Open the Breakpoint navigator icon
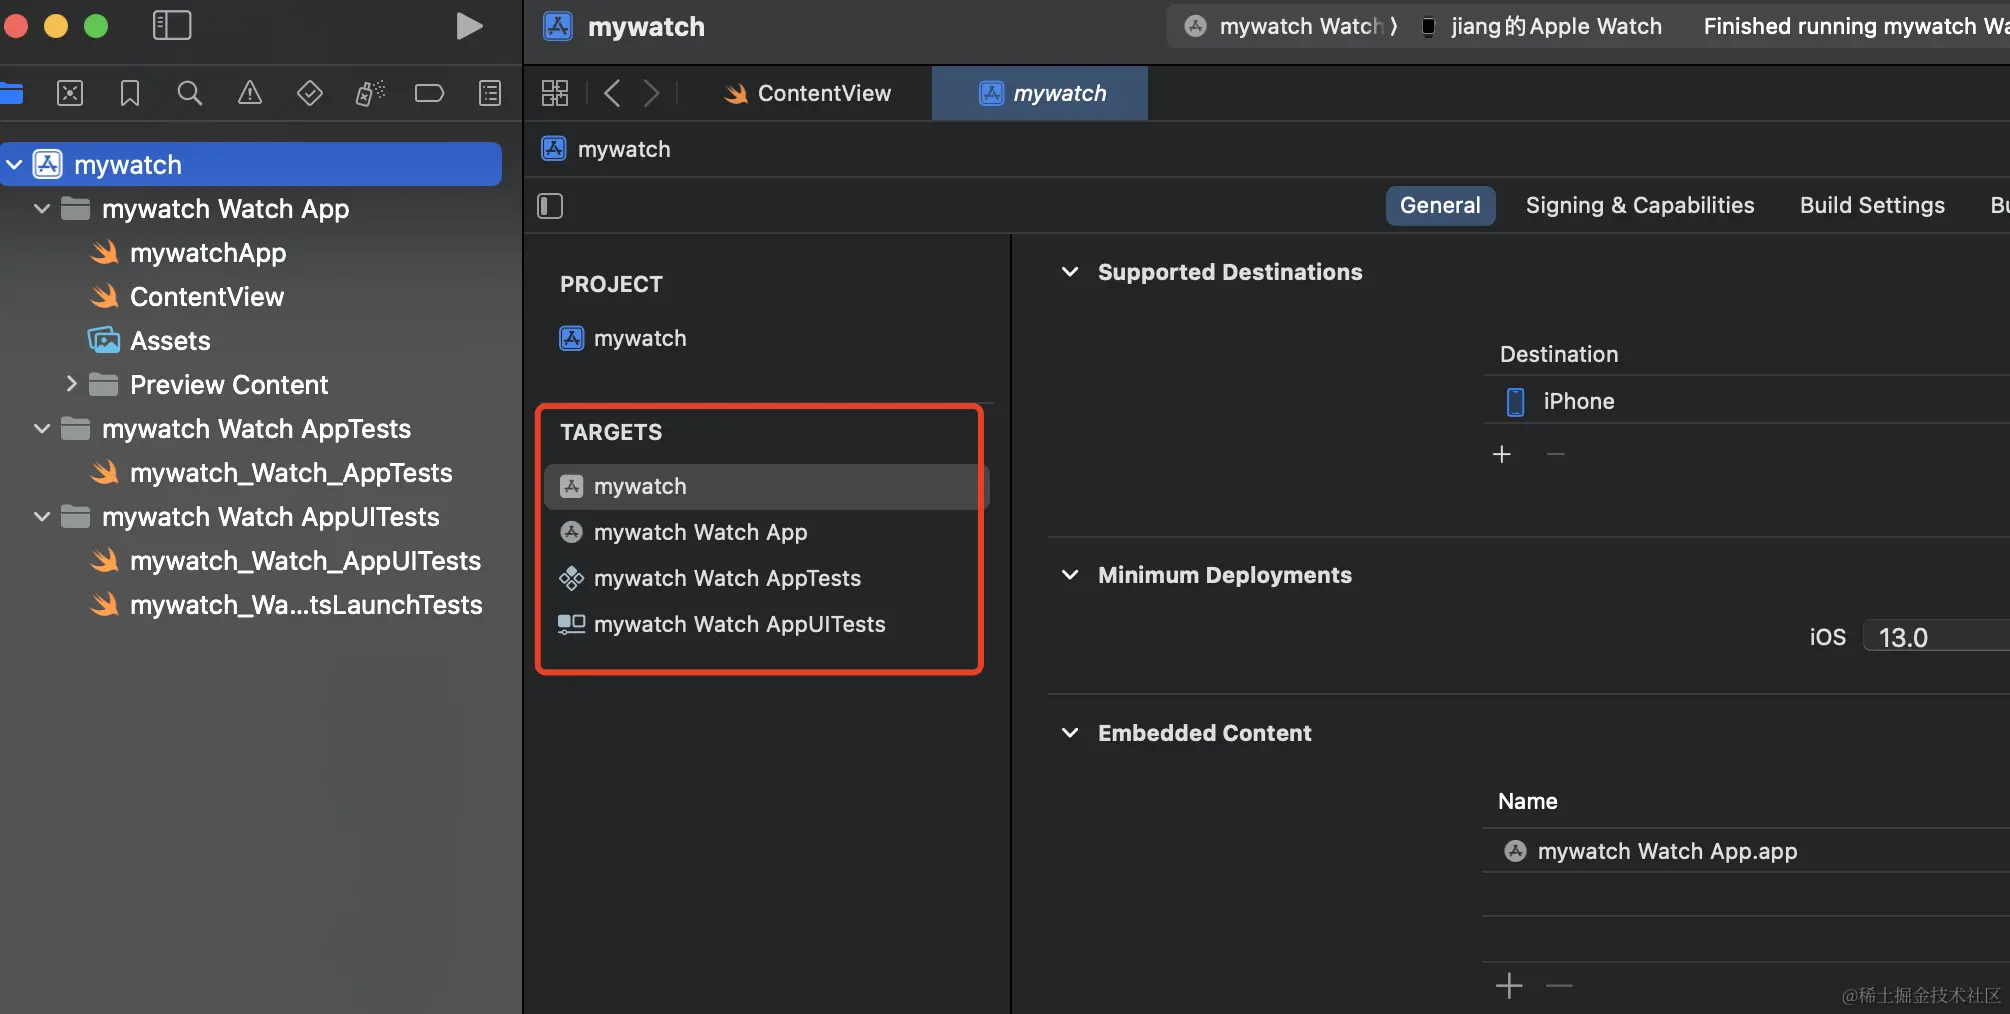 (x=429, y=94)
